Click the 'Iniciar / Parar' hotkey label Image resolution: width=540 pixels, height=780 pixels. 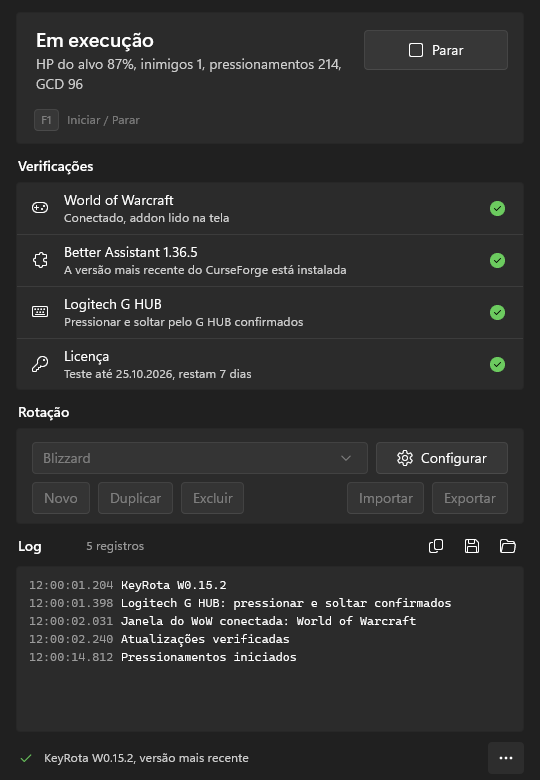click(103, 120)
